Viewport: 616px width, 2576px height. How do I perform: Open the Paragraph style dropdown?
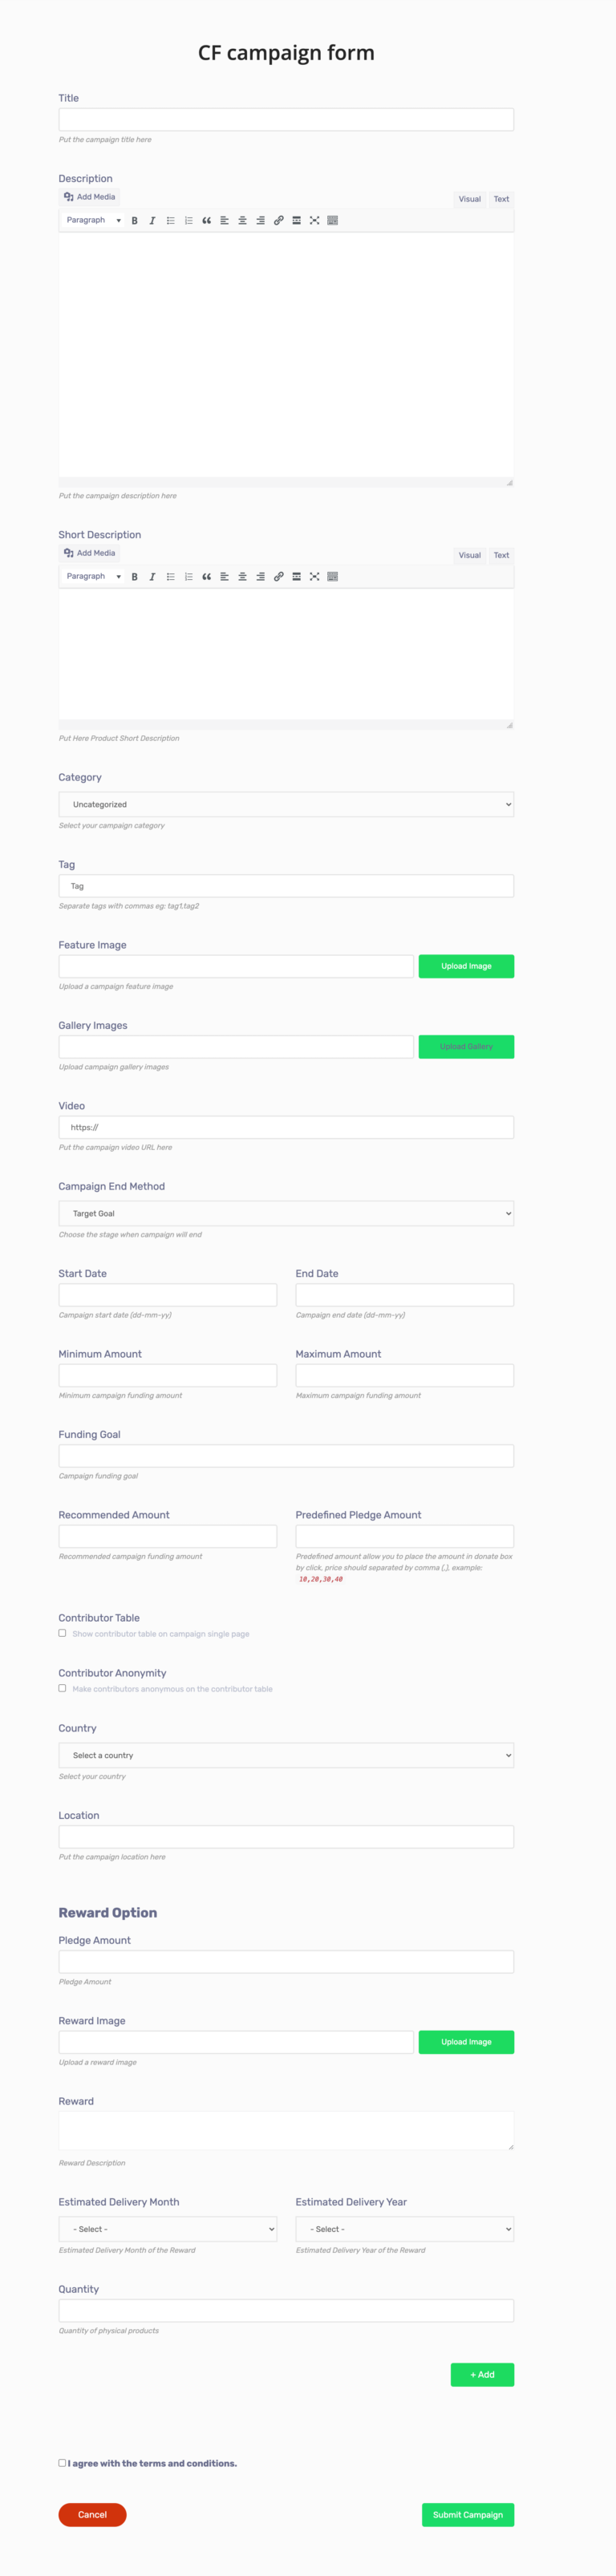coord(92,220)
